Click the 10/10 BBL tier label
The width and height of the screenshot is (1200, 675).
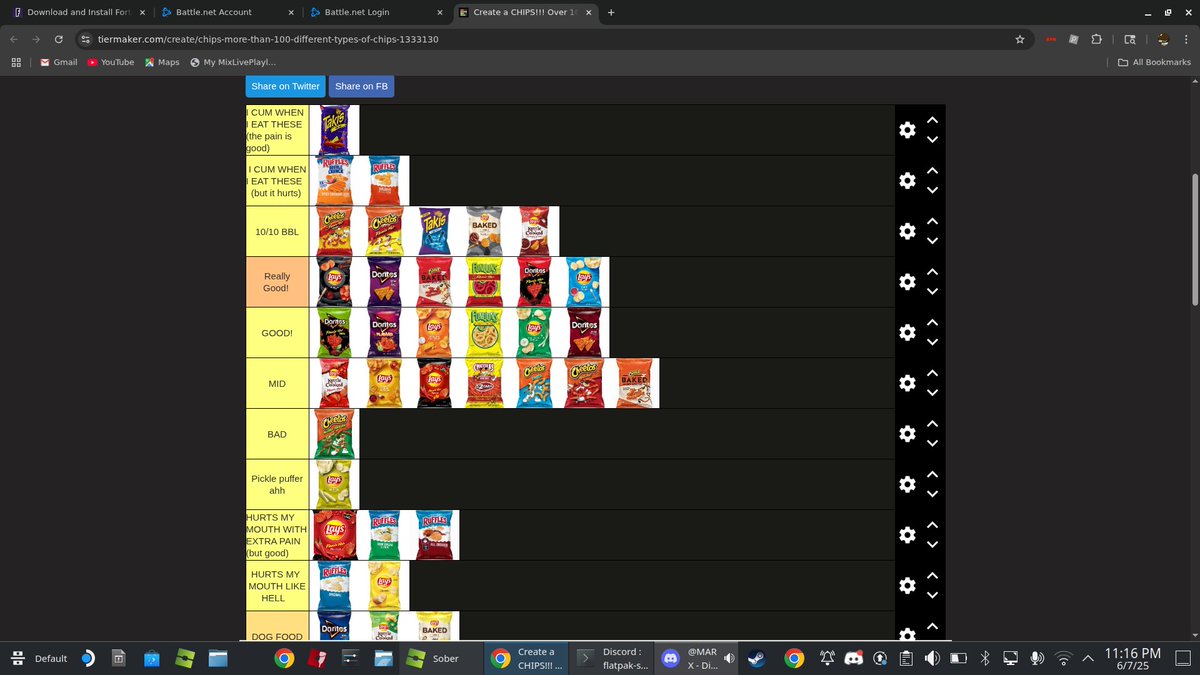point(277,231)
